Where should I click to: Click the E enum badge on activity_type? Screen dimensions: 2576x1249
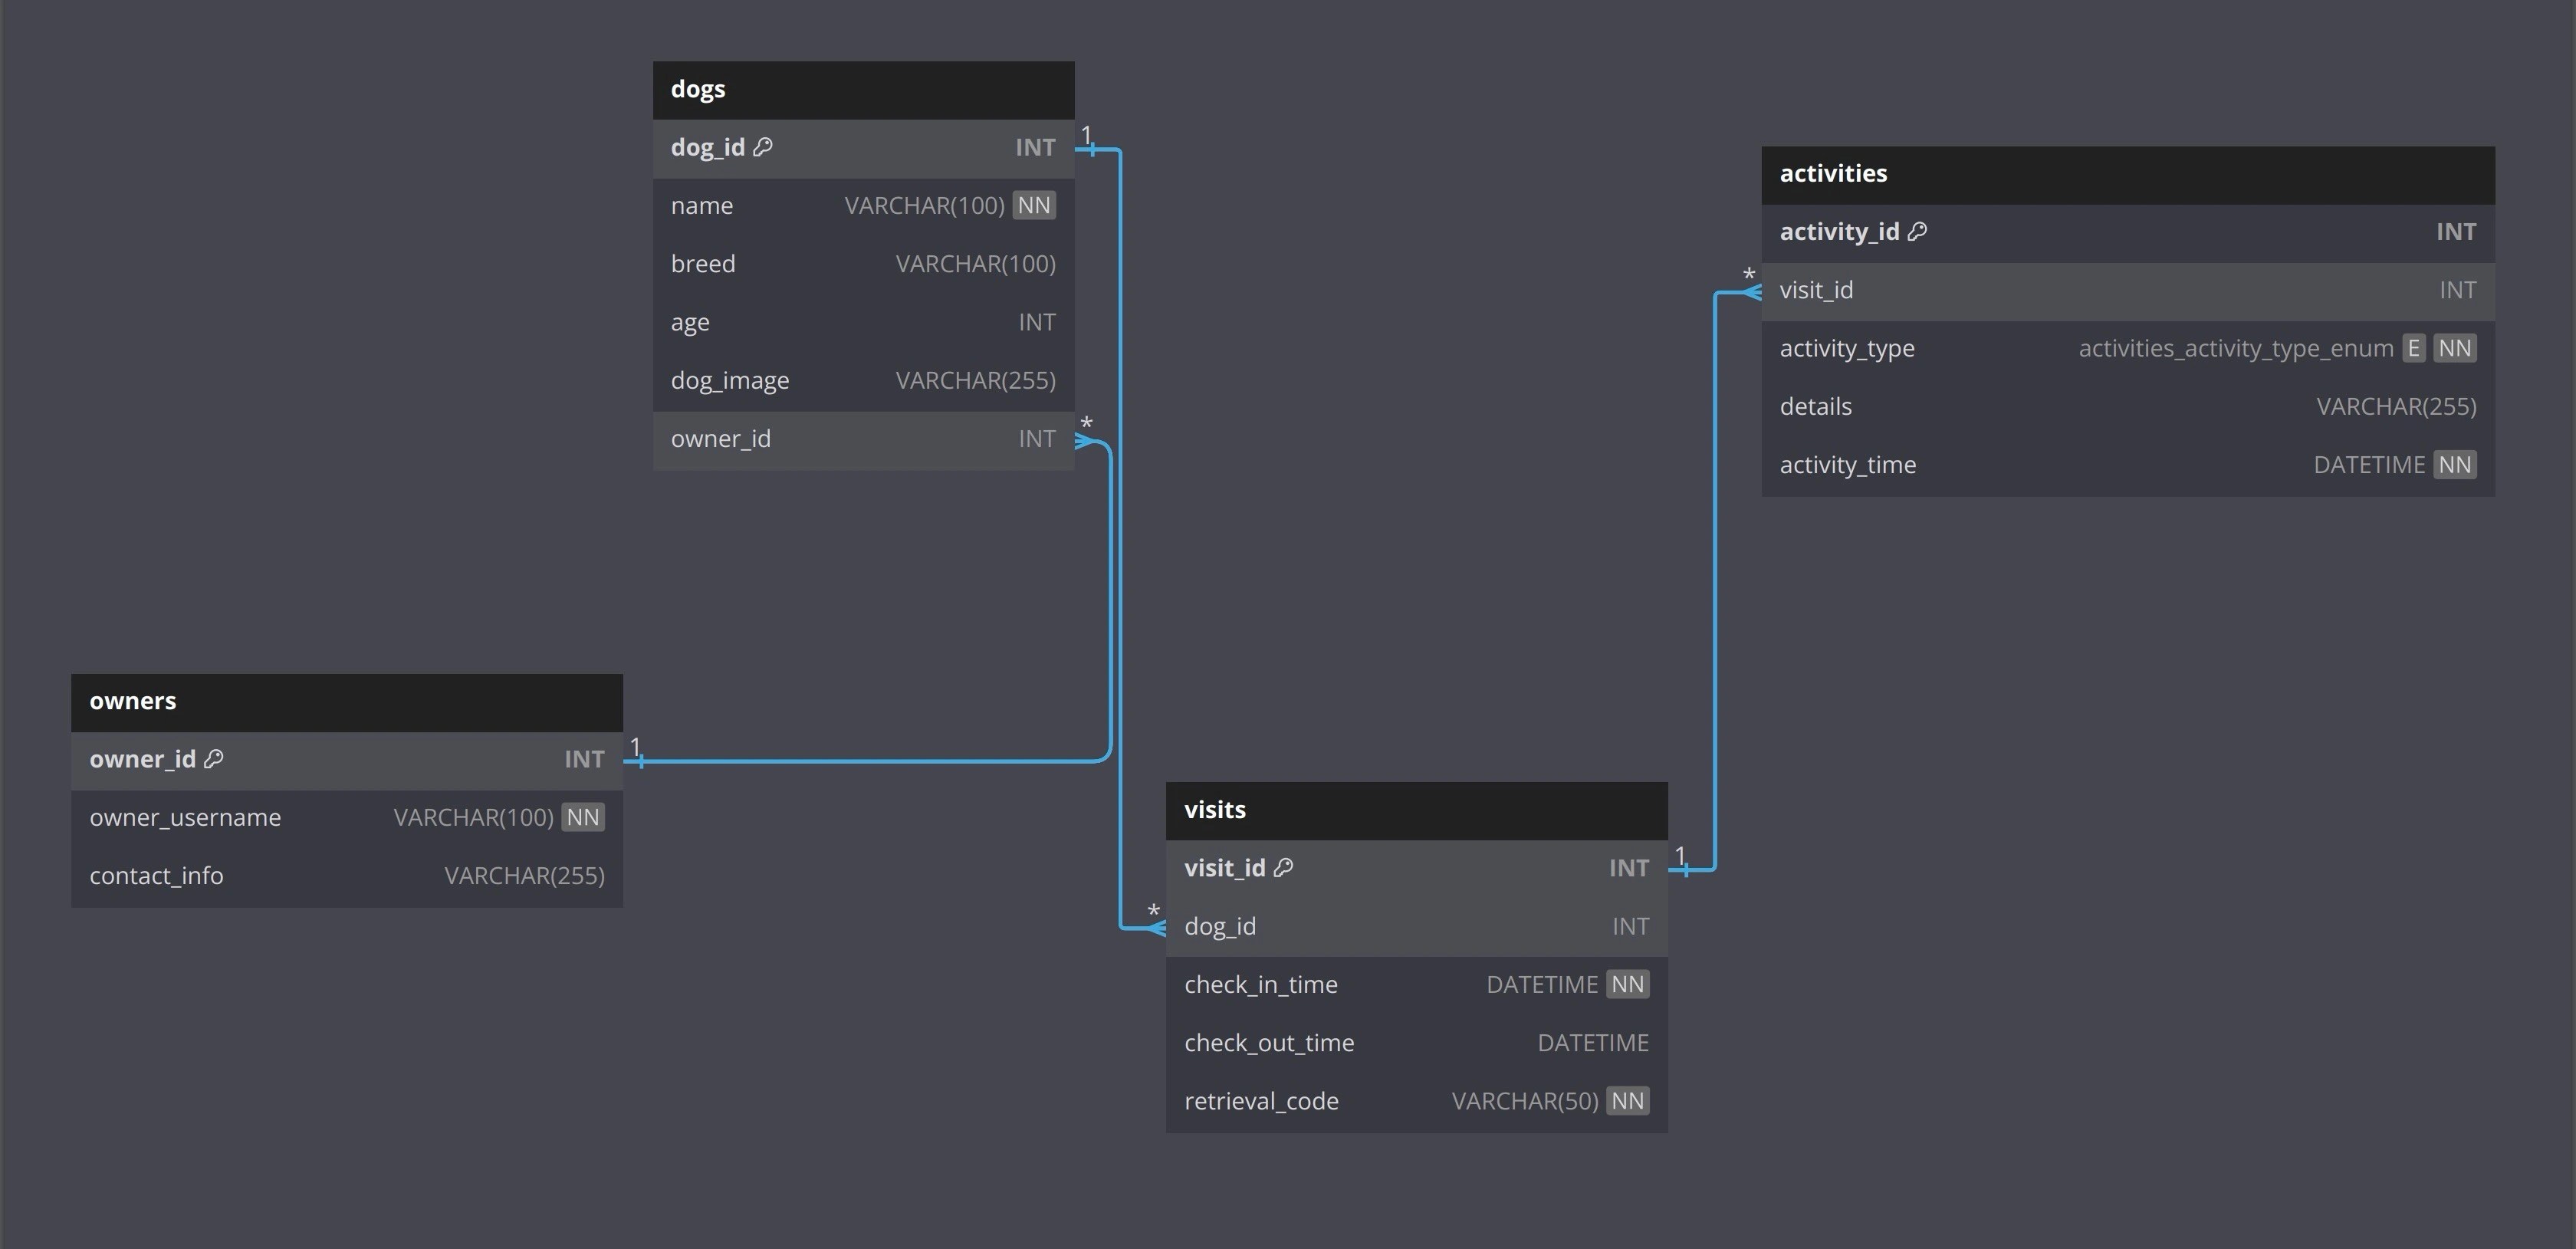pos(2413,348)
